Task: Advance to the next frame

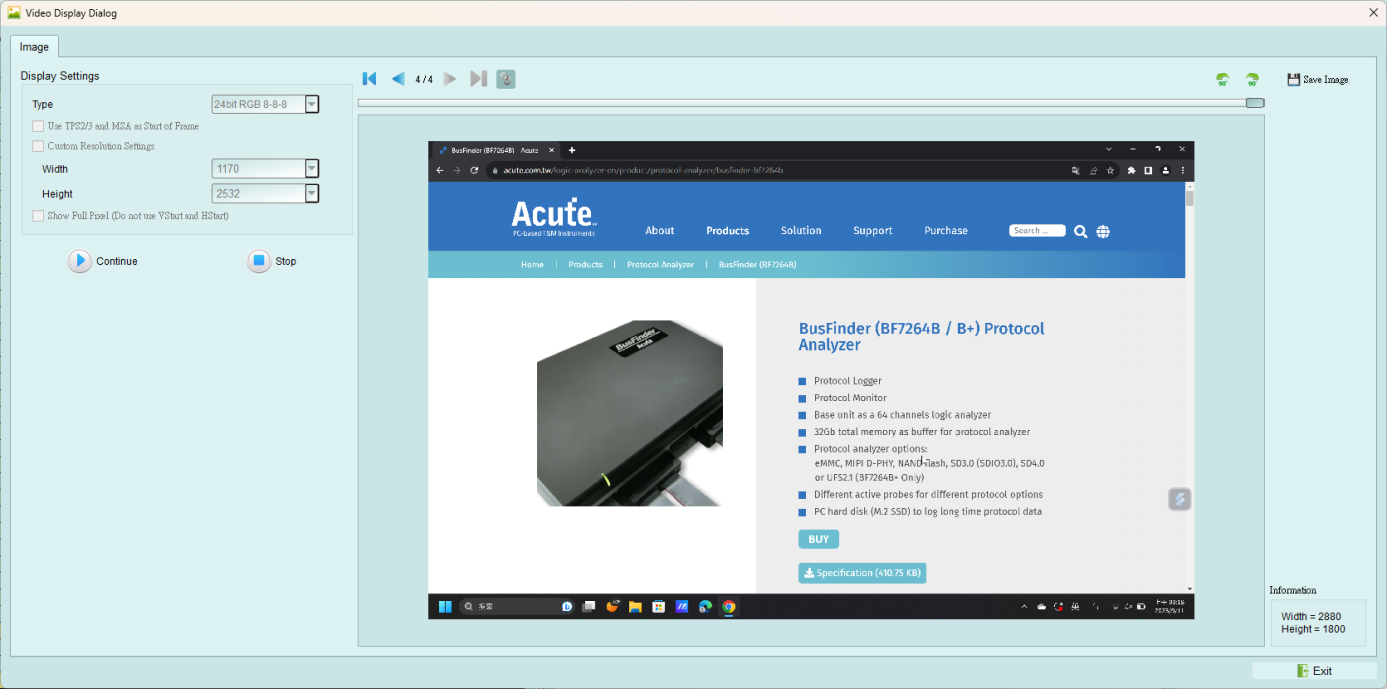Action: (450, 79)
